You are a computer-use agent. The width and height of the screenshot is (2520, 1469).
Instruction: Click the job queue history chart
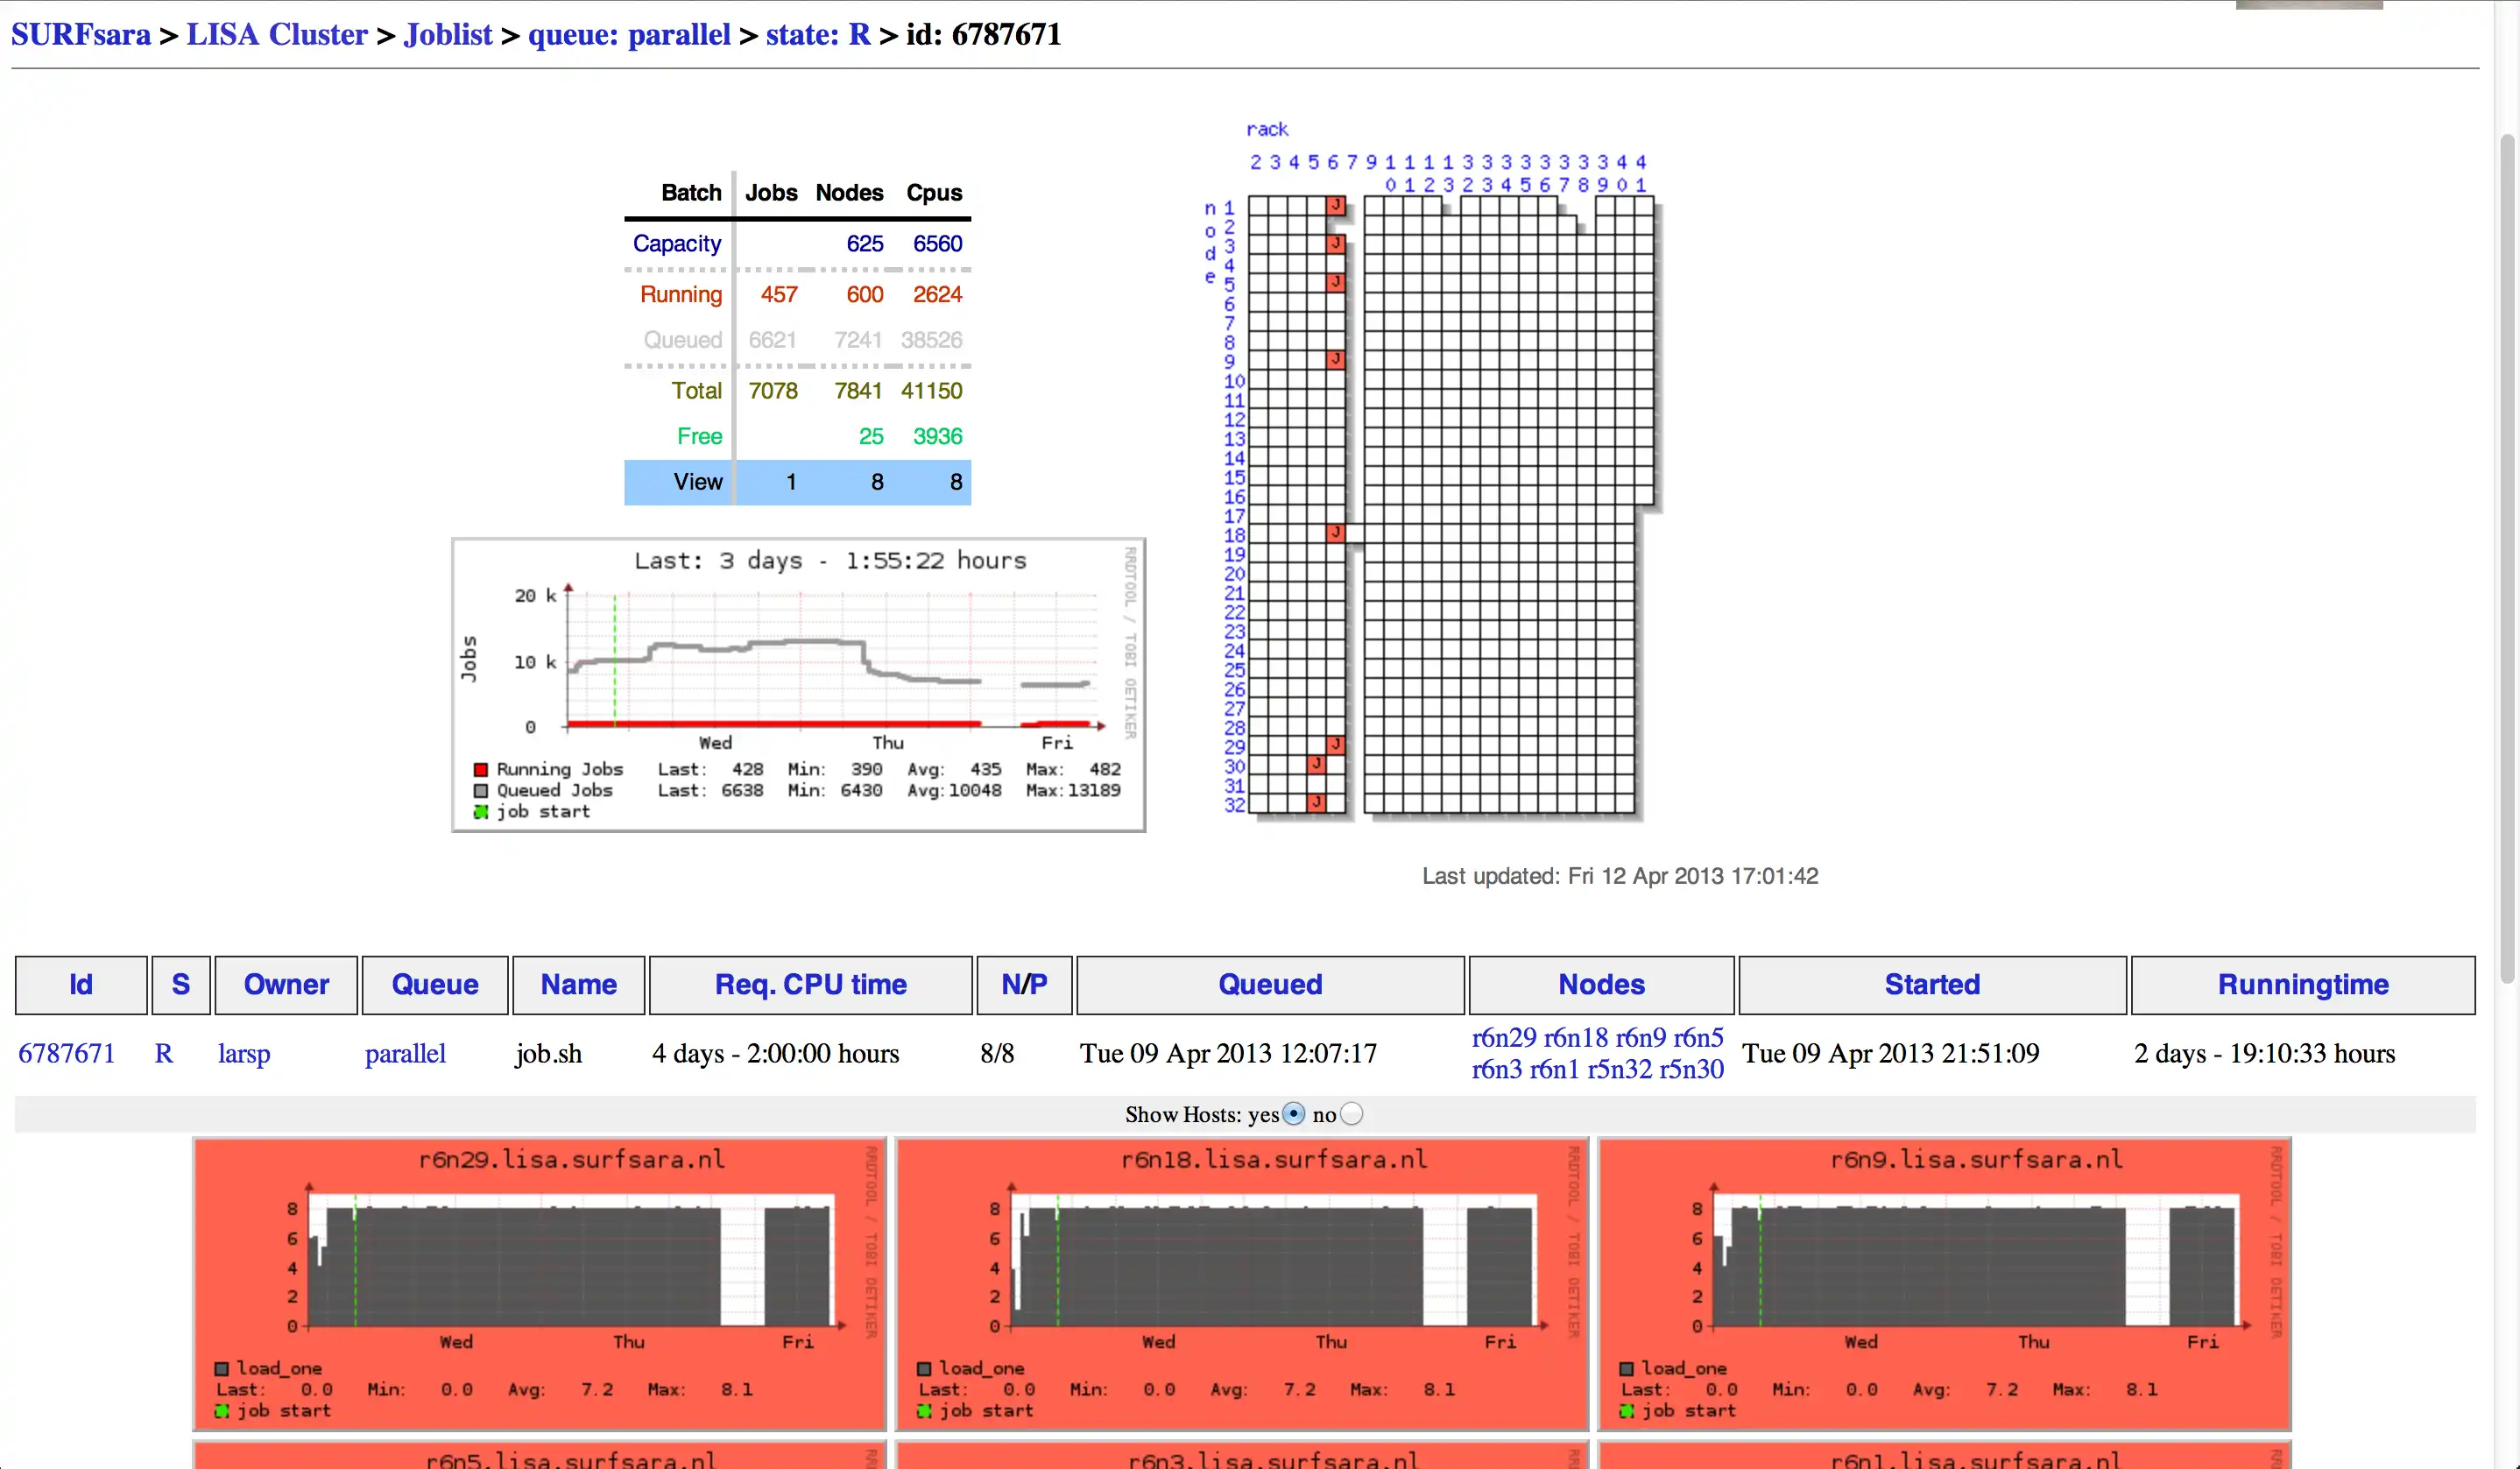pos(797,682)
